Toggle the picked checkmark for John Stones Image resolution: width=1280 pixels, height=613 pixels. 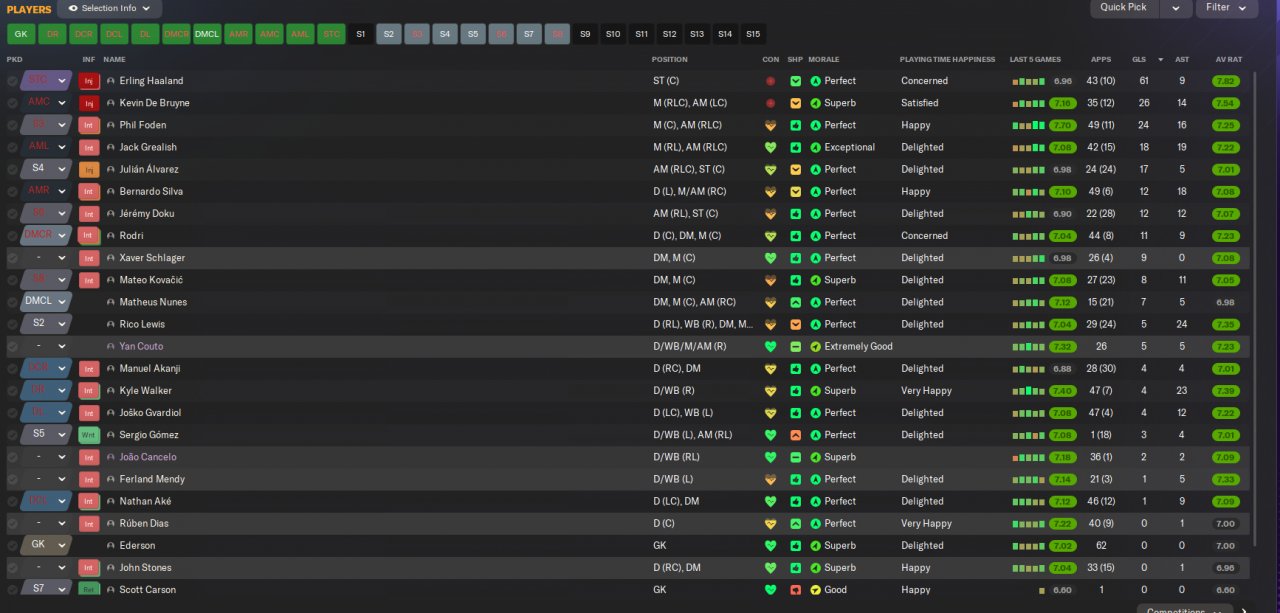click(12, 568)
